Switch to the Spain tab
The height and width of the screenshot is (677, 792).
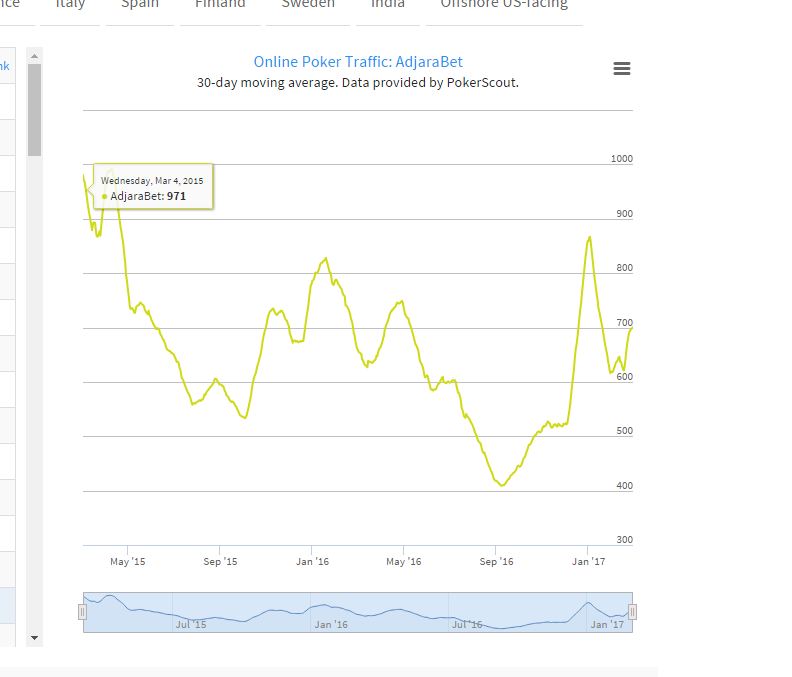(x=140, y=5)
